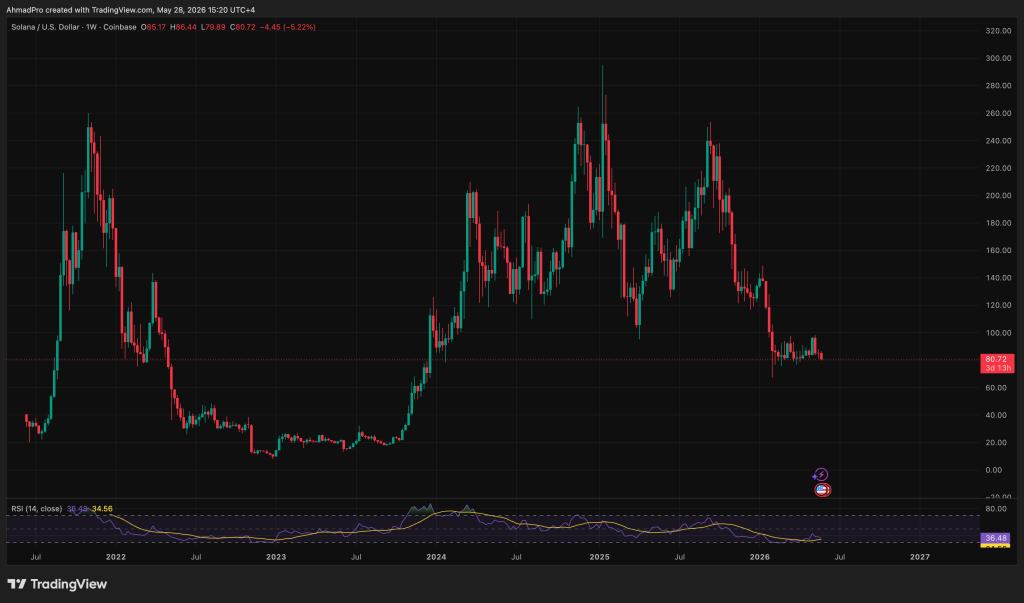Click the 240.00 price axis label
Viewport: 1024px width, 603px height.
click(998, 140)
